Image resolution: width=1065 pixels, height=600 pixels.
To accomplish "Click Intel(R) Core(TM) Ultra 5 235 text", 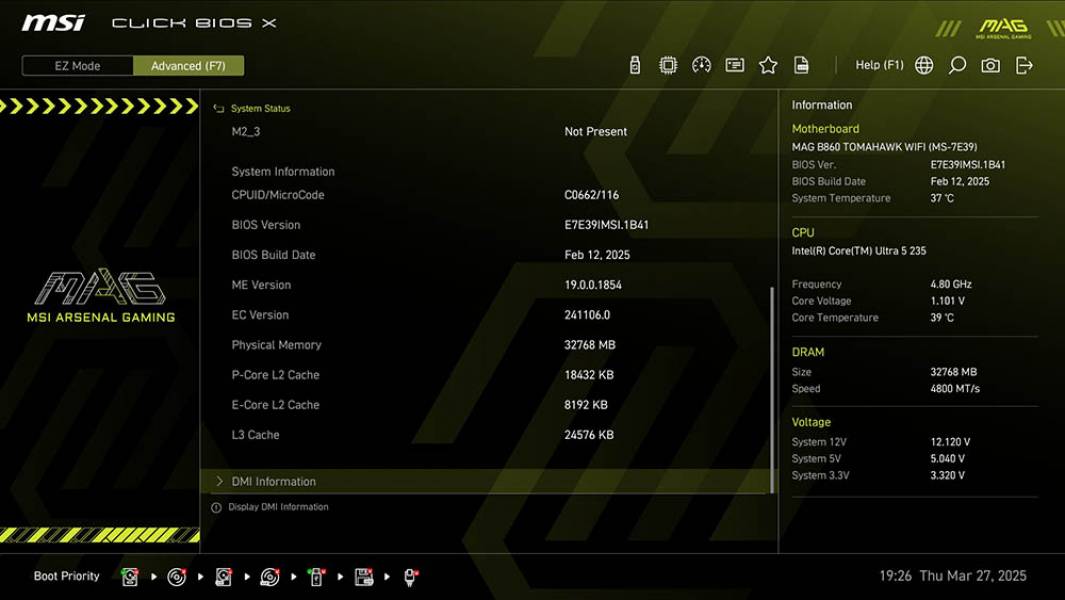I will click(859, 251).
